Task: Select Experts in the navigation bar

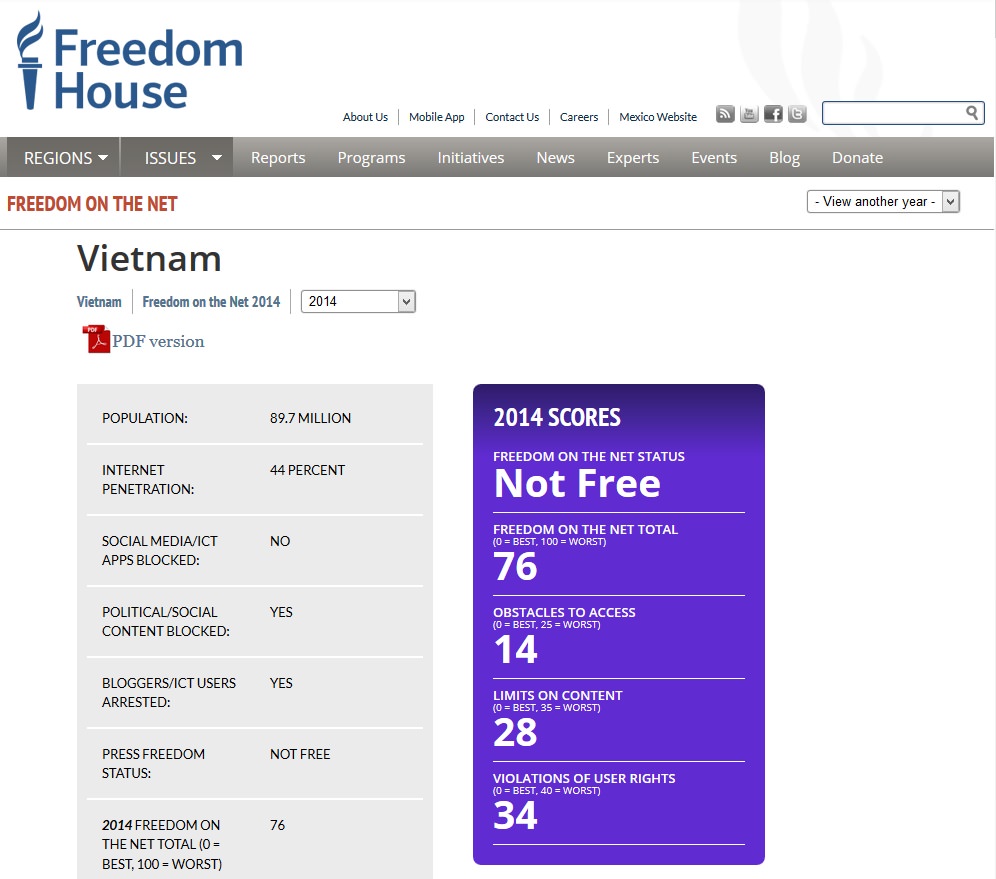Action: click(633, 158)
